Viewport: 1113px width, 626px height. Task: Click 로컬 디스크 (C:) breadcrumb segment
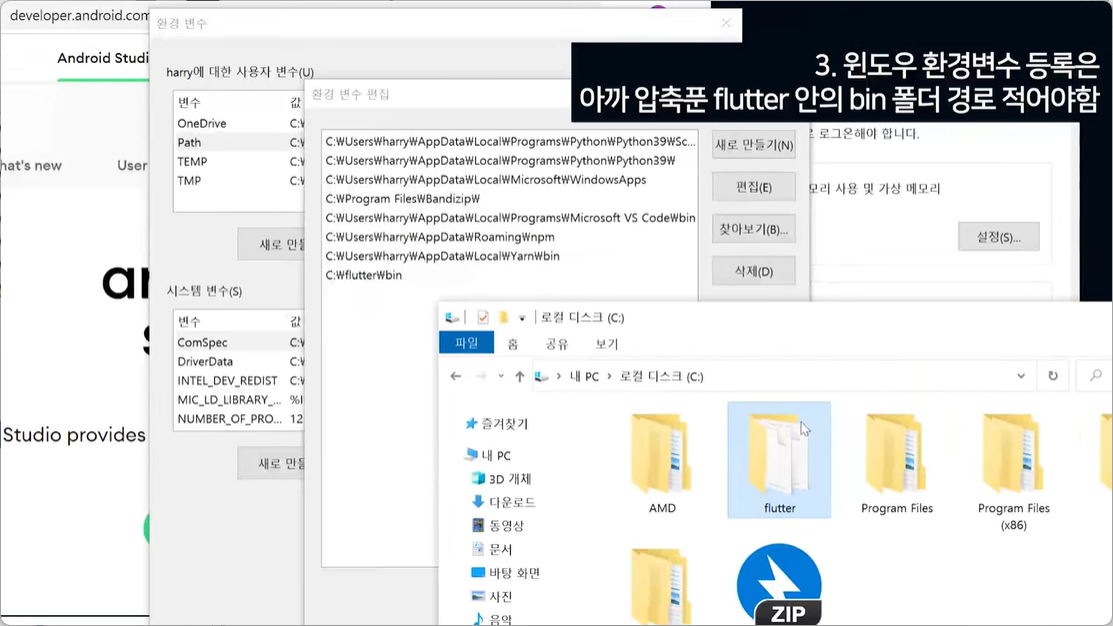(661, 376)
